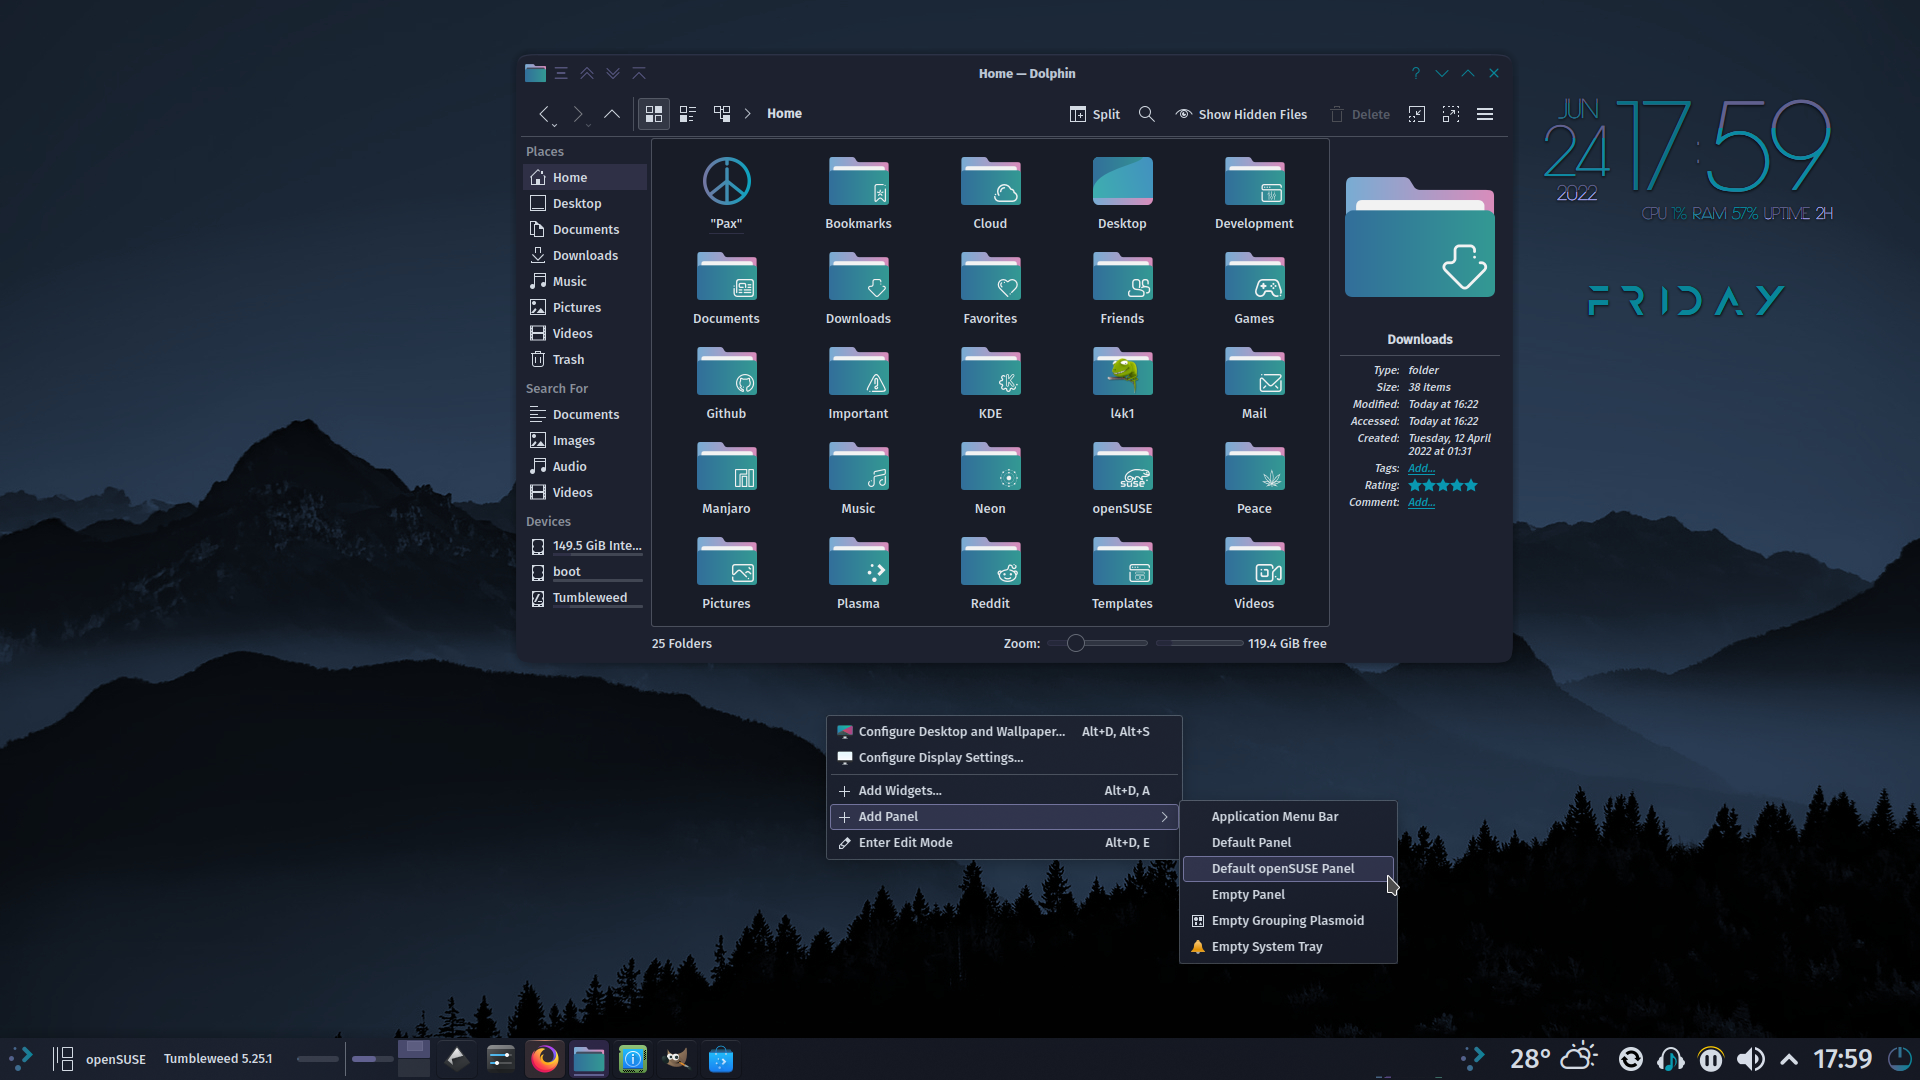
Task: Select Add Widgets from context menu
Action: click(1004, 791)
